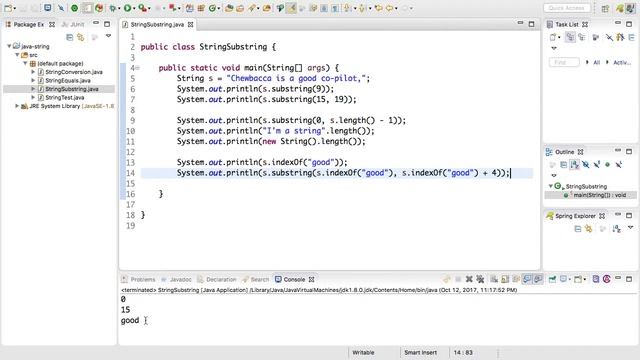Click the Find field in the Task List
Viewport: 640px width, 360px height.
tap(564, 62)
